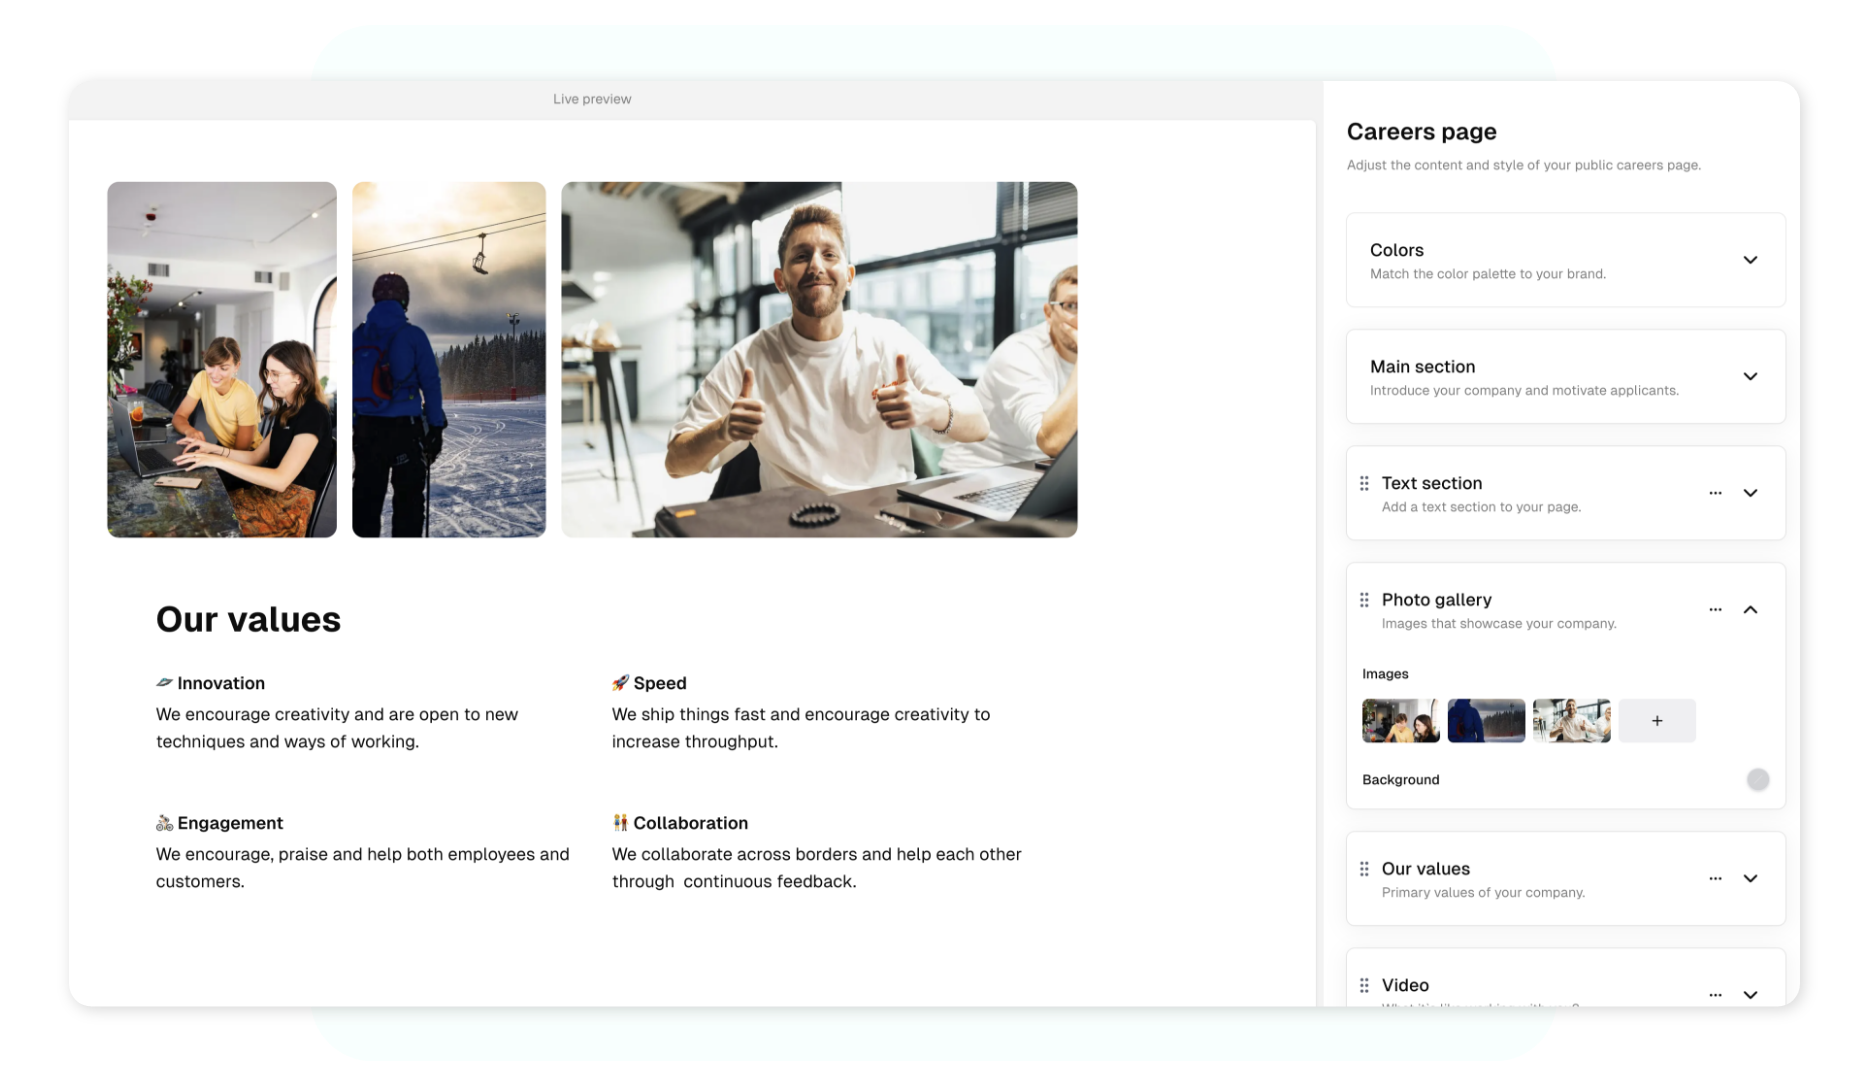Click the Our values panel title

click(x=1425, y=869)
